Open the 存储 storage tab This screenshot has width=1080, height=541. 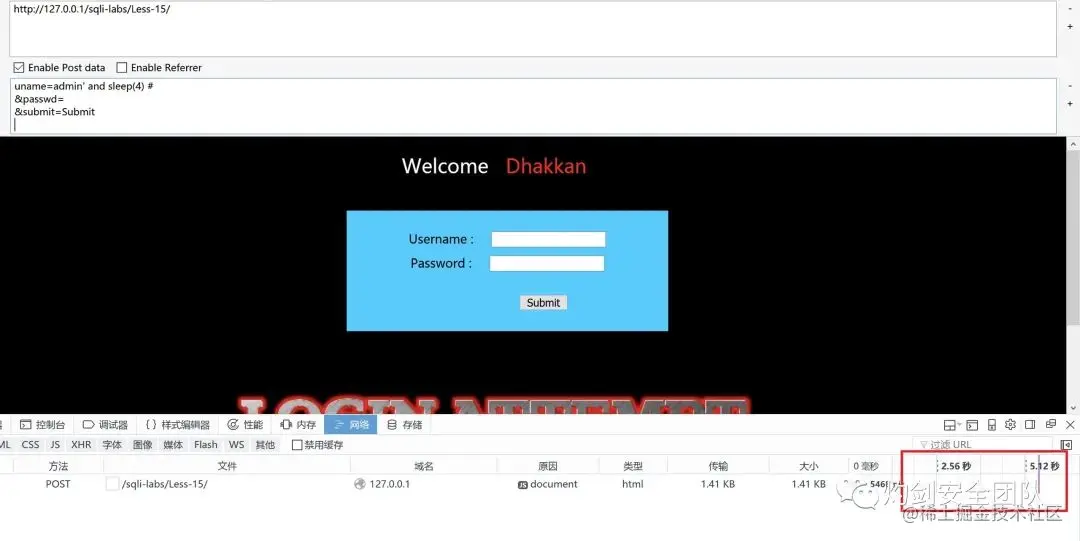(404, 425)
